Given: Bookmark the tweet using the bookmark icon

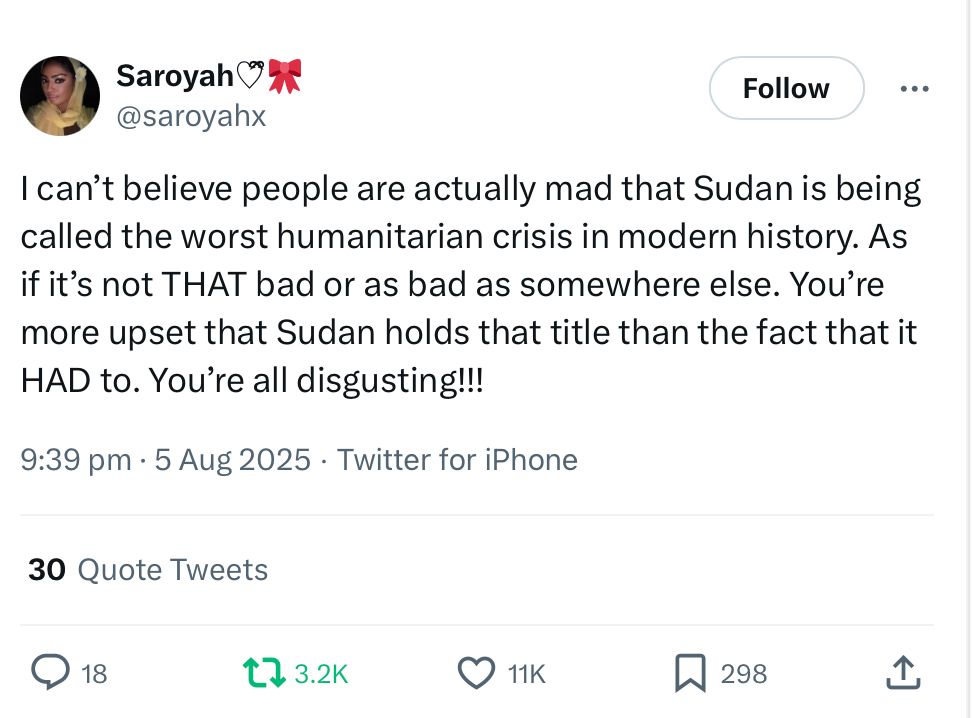Looking at the screenshot, I should point(692,673).
